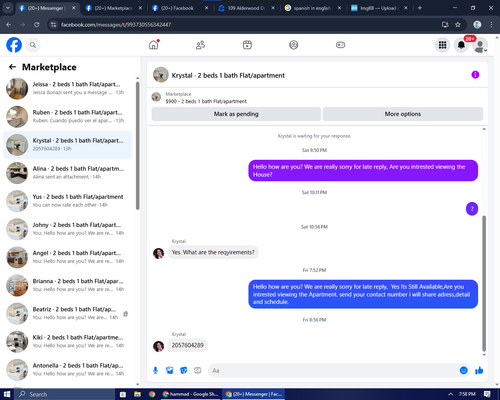This screenshot has width=500, height=400.
Task: Click Krystal's avatar next to phone number message
Action: [158, 346]
